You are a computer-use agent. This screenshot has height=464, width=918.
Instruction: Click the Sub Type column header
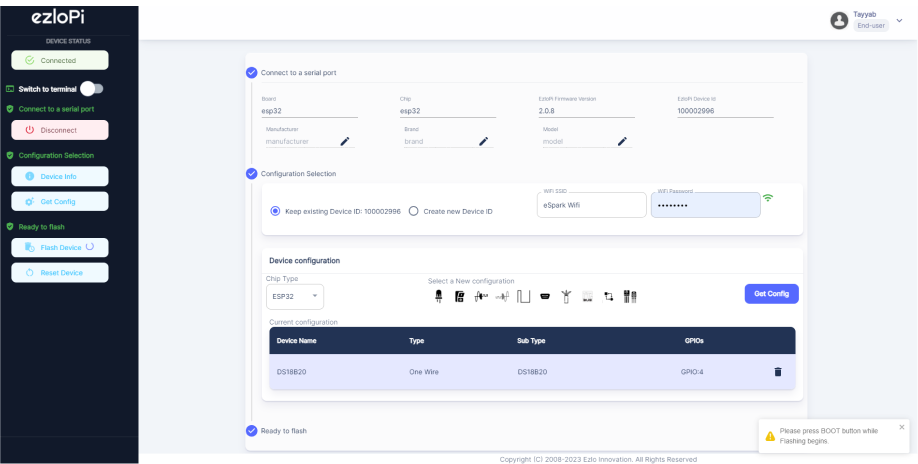pos(531,341)
